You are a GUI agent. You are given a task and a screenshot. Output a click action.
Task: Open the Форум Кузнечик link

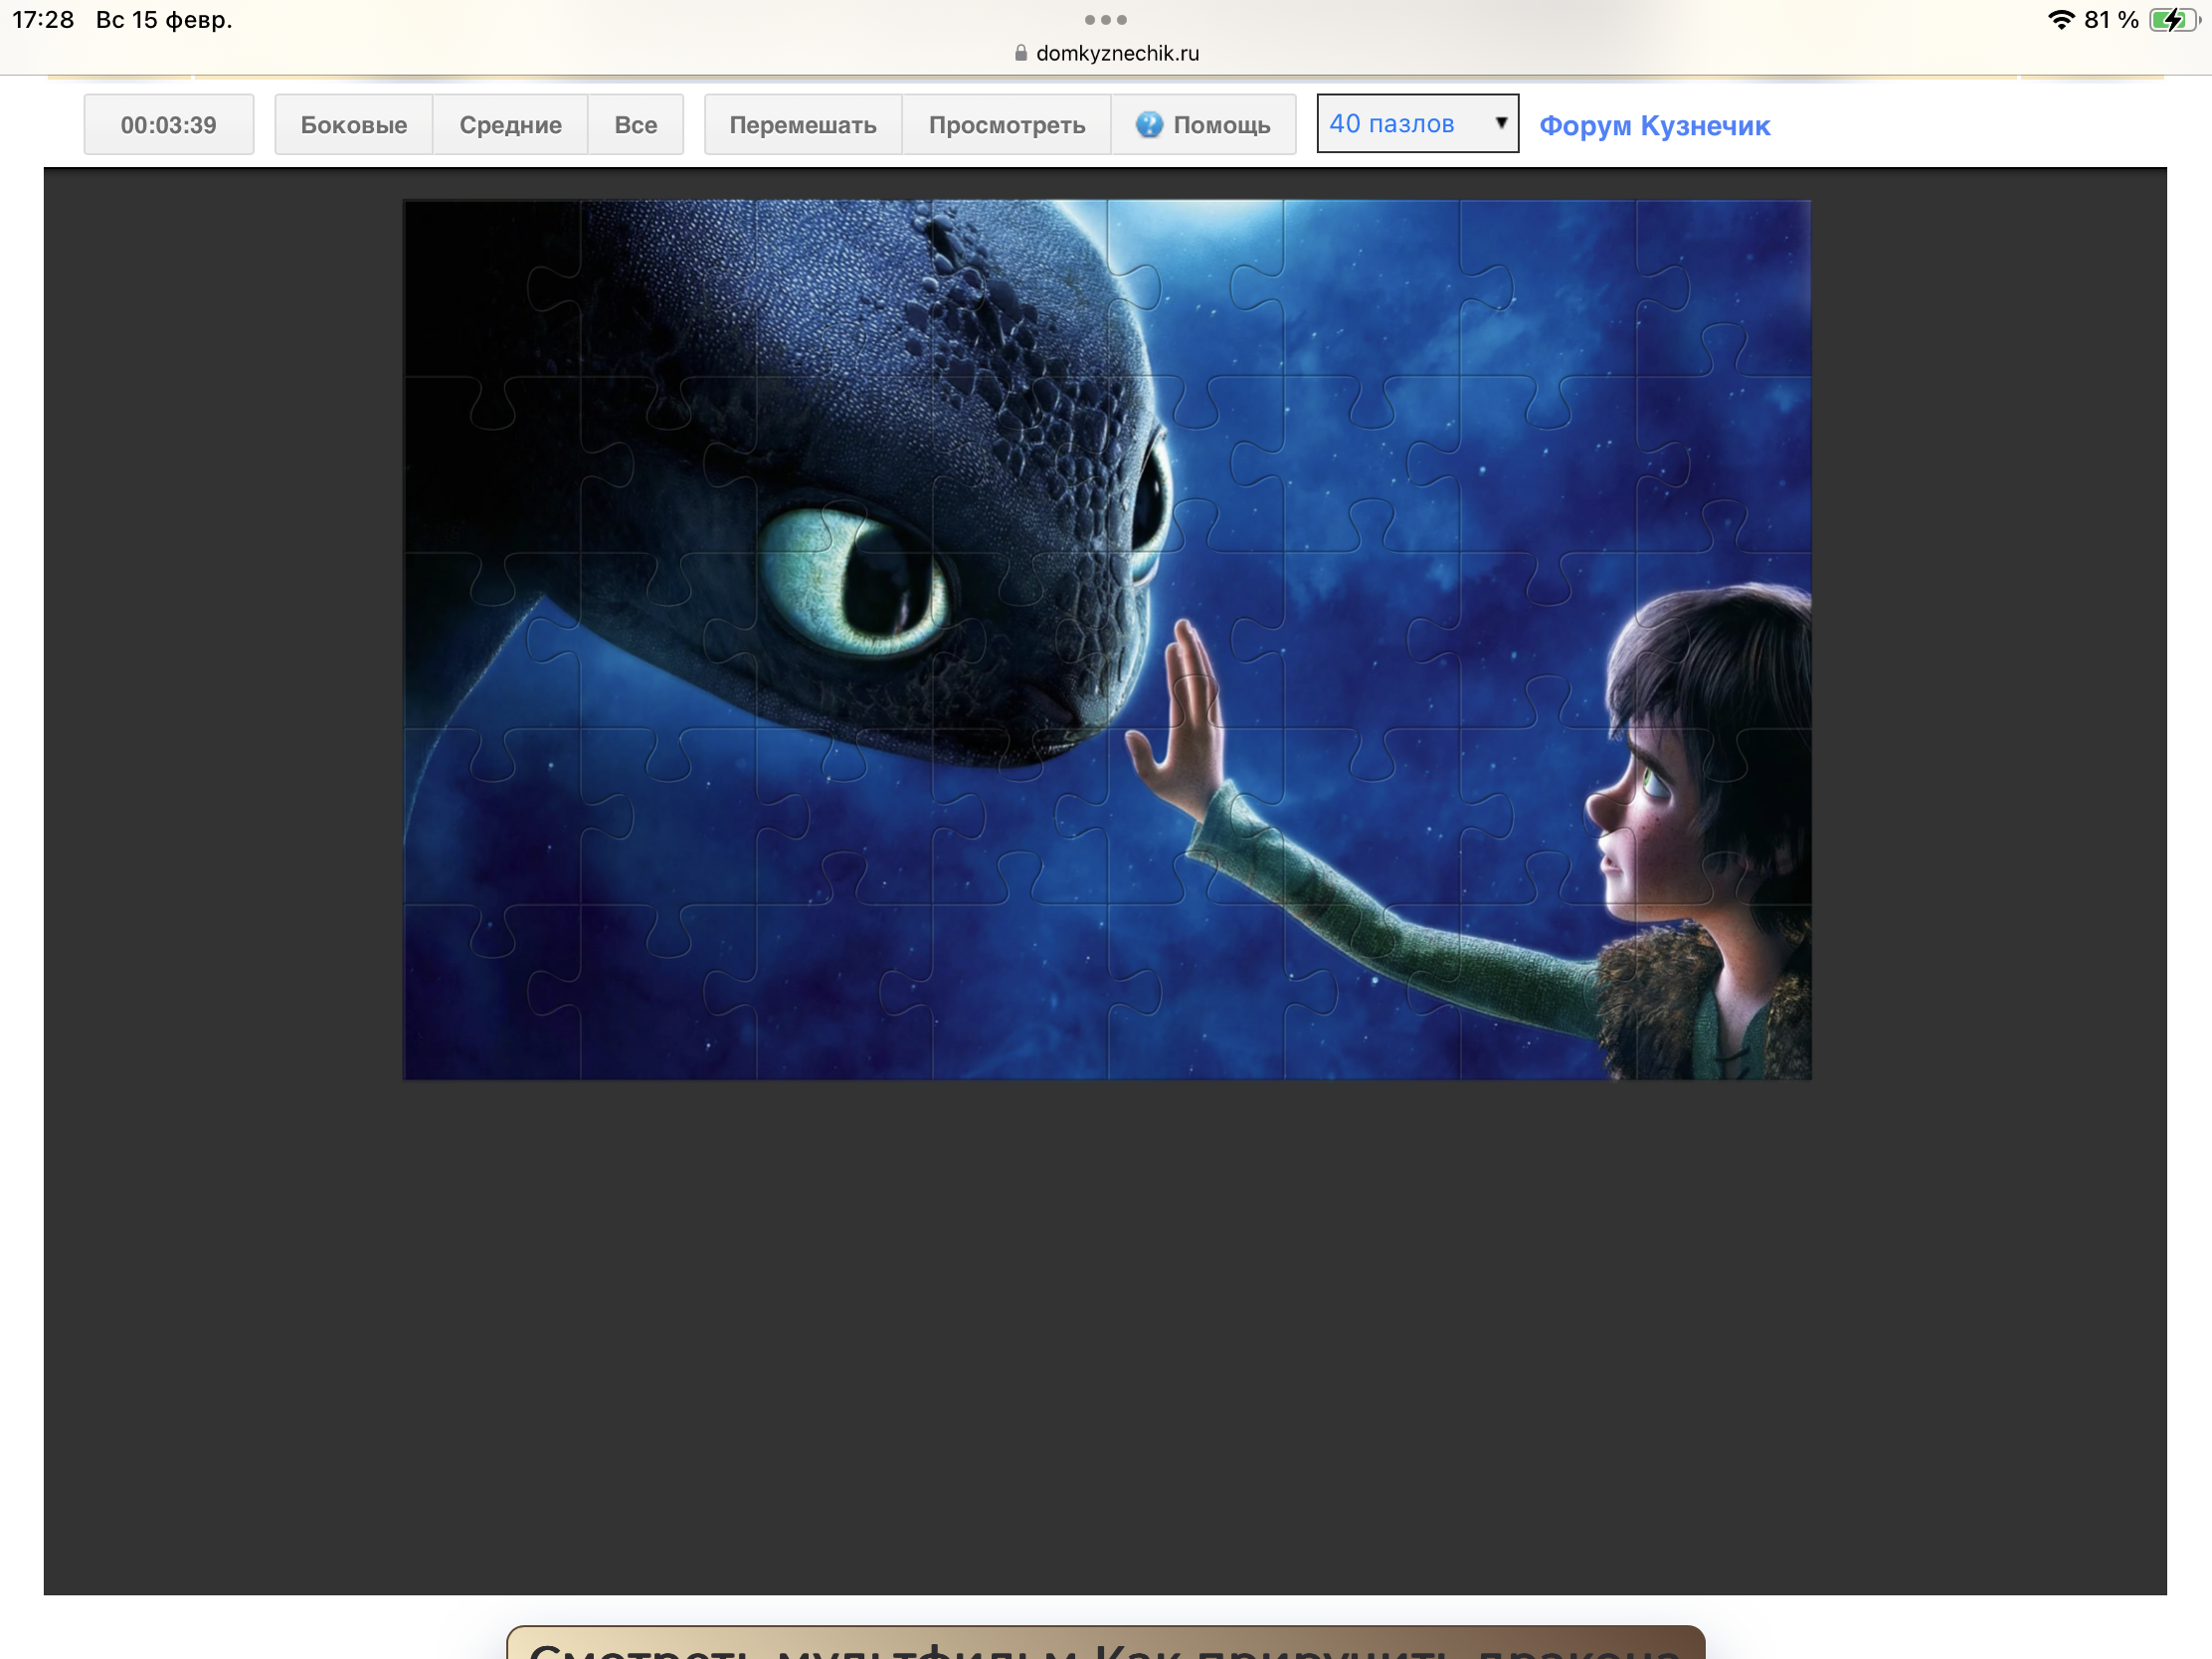coord(1654,126)
